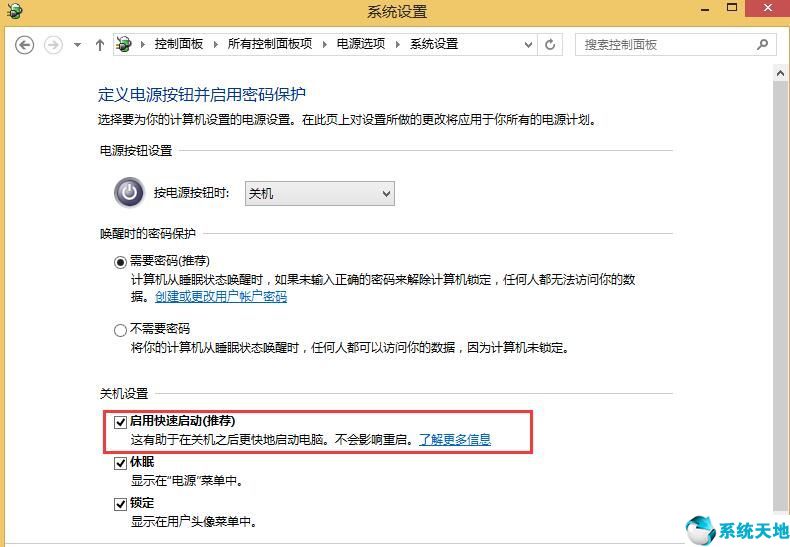This screenshot has height=547, width=790.
Task: Select the 不需要密码 radio button
Action: pyautogui.click(x=120, y=330)
